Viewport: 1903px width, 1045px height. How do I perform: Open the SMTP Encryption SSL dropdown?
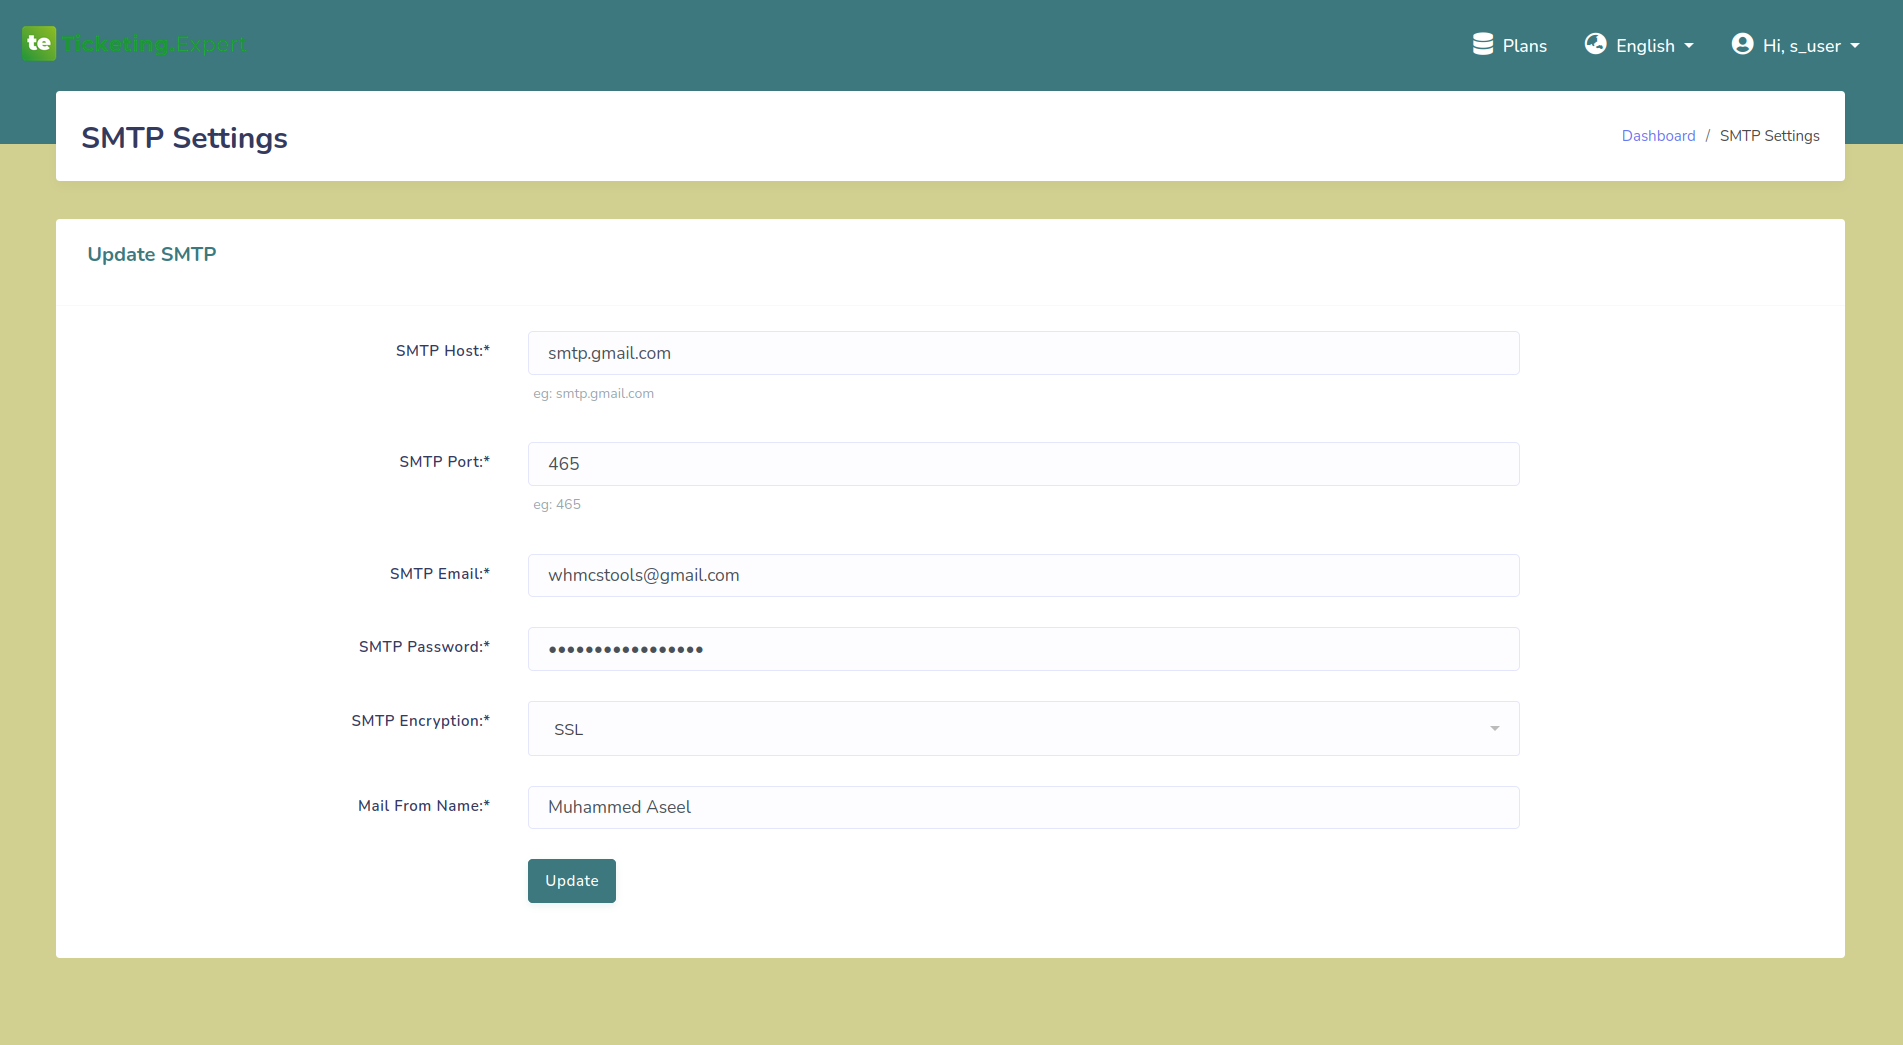pos(1022,729)
